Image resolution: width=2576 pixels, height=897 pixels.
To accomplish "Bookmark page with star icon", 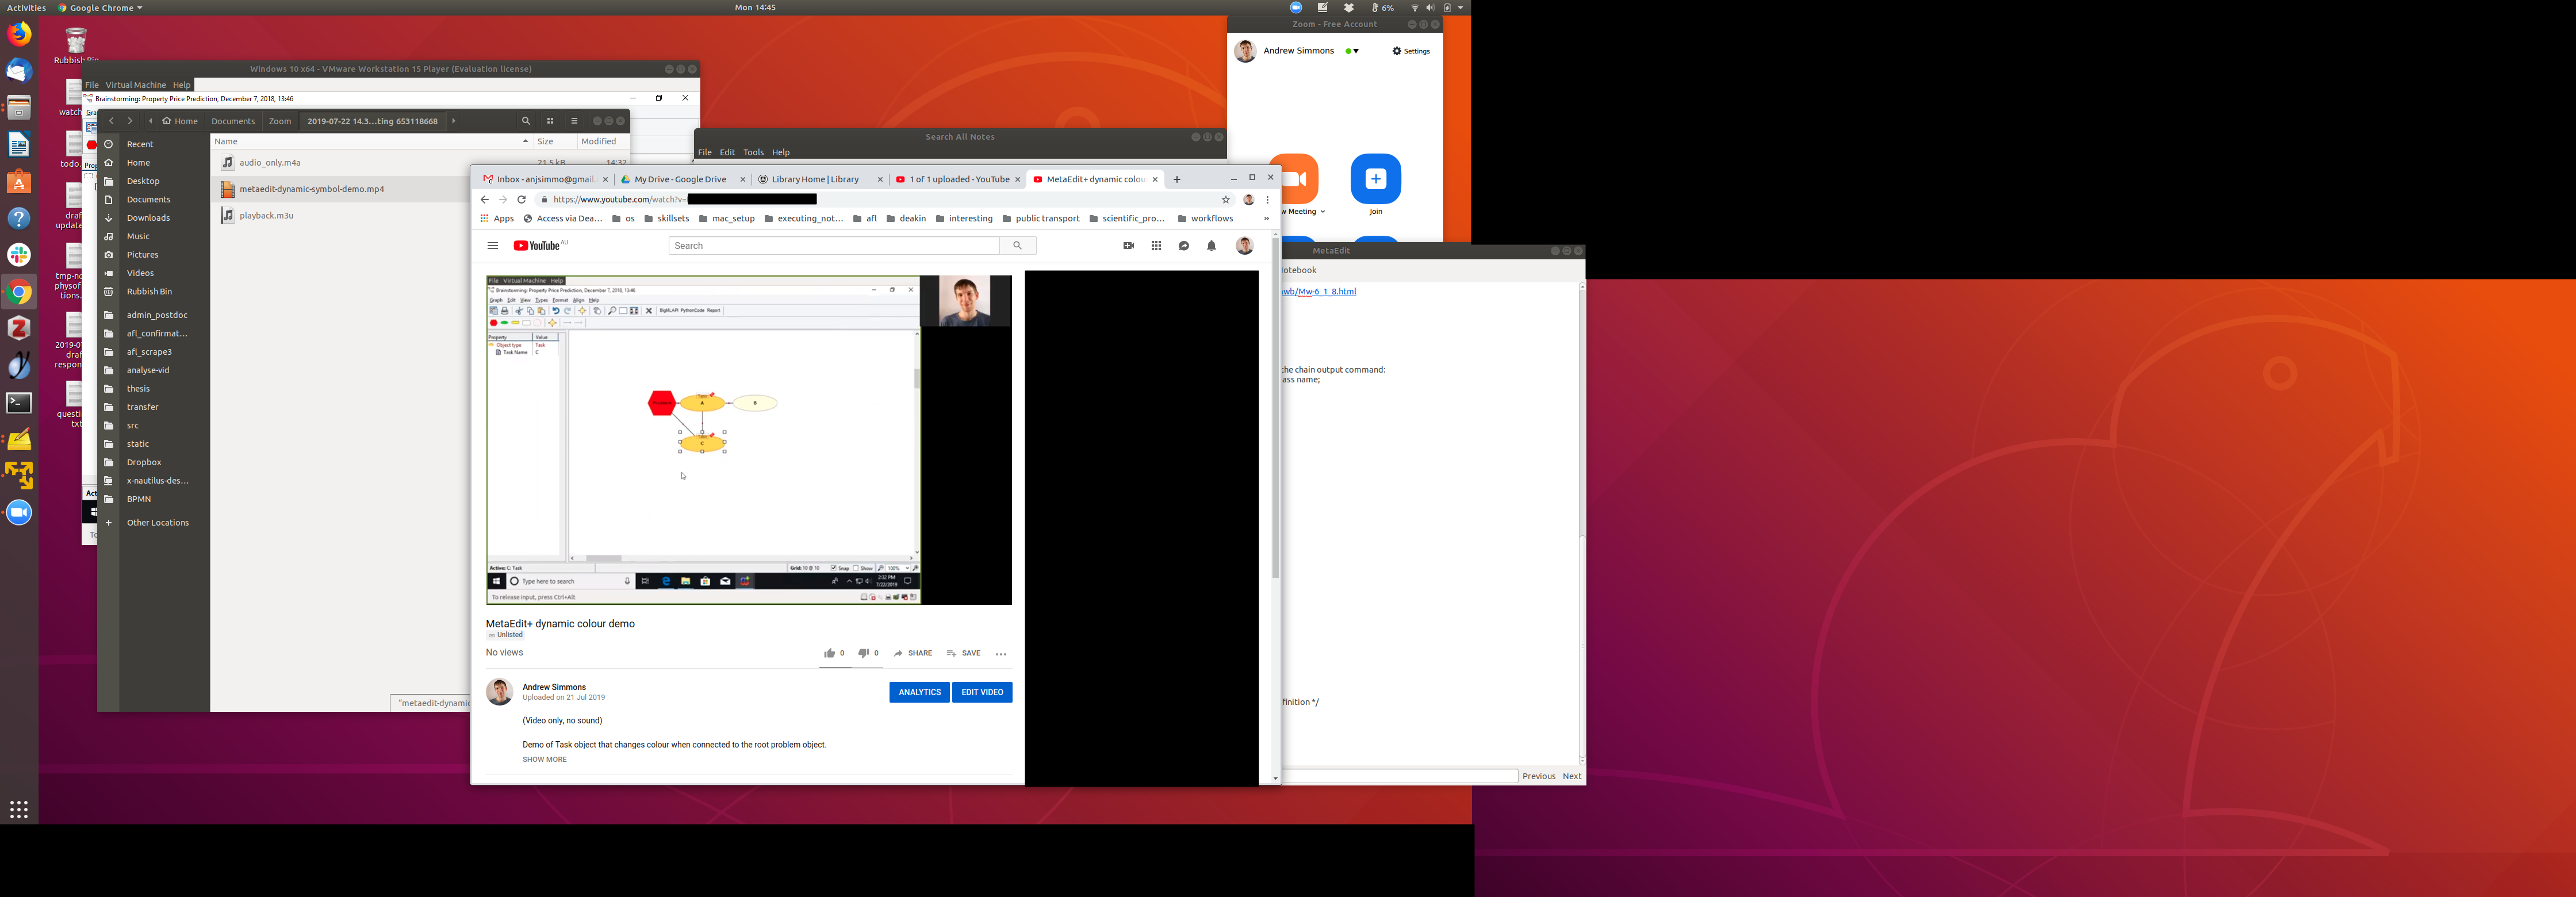I will [x=1225, y=200].
